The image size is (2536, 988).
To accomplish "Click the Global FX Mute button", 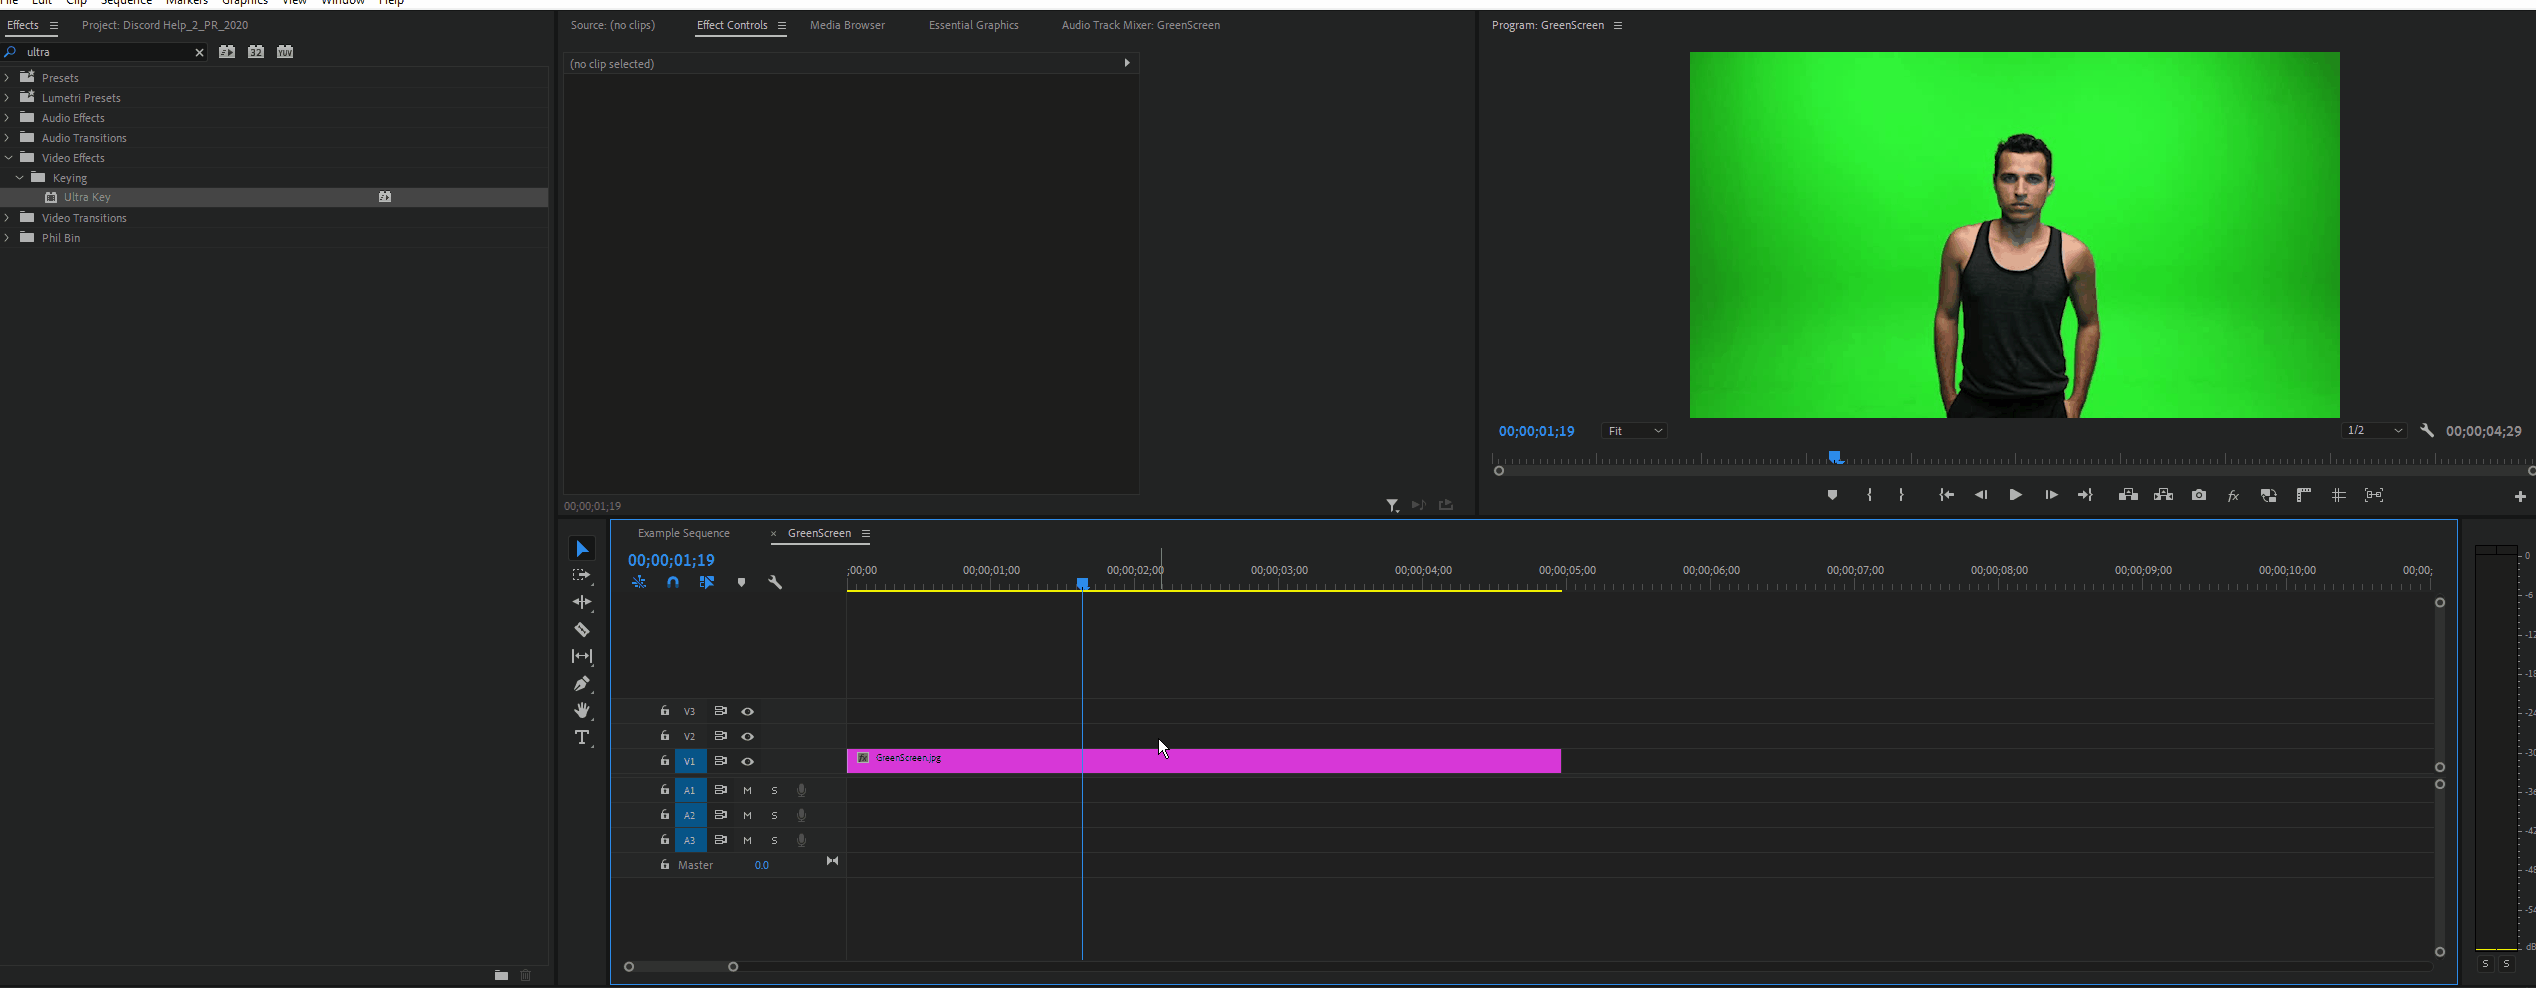I will [2233, 495].
